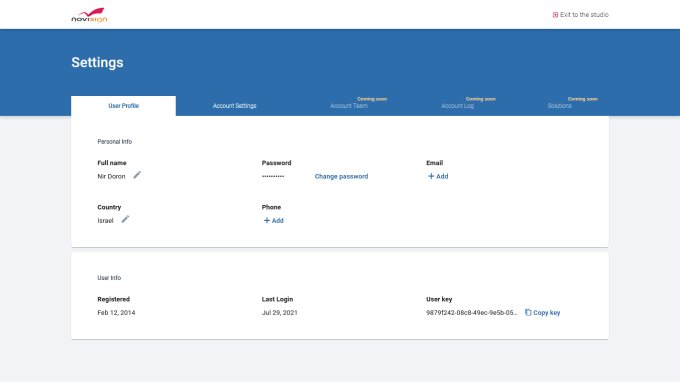
Task: Select the Account Team tab
Action: pyautogui.click(x=349, y=106)
